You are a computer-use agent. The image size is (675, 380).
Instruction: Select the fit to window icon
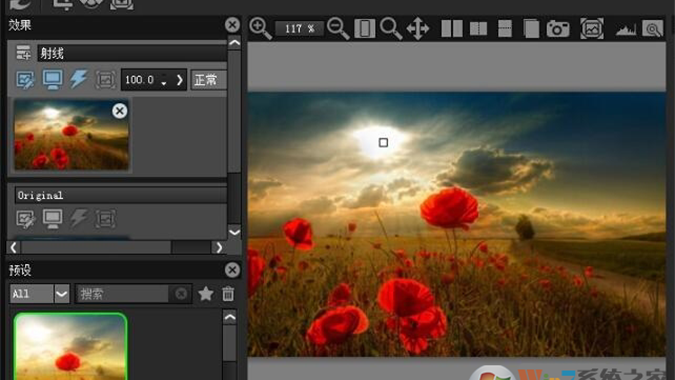364,29
